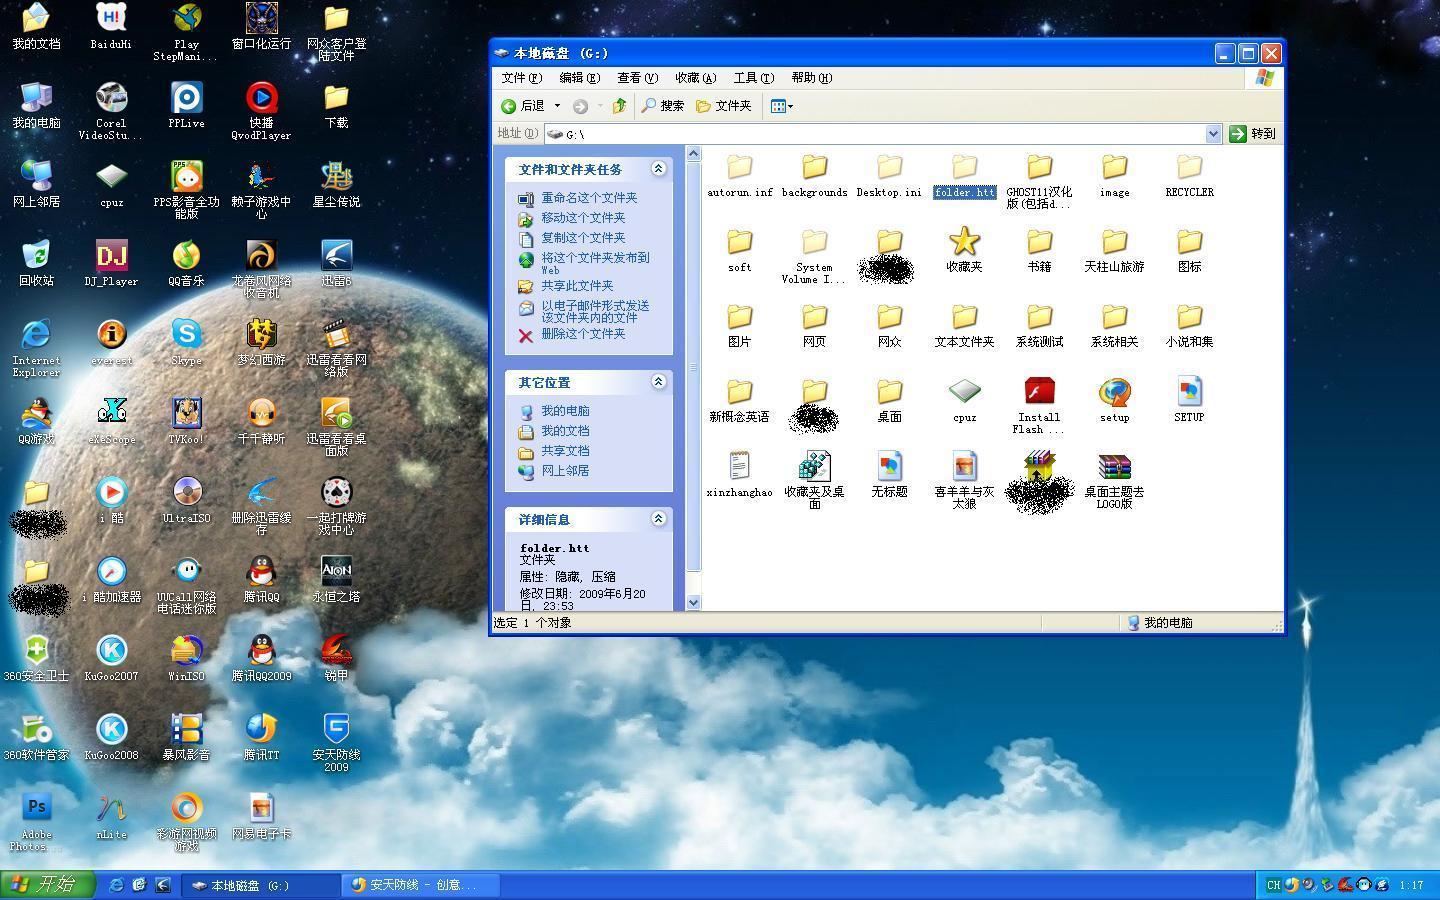
Task: Open 收藏夹及桌面 registry file
Action: (814, 480)
